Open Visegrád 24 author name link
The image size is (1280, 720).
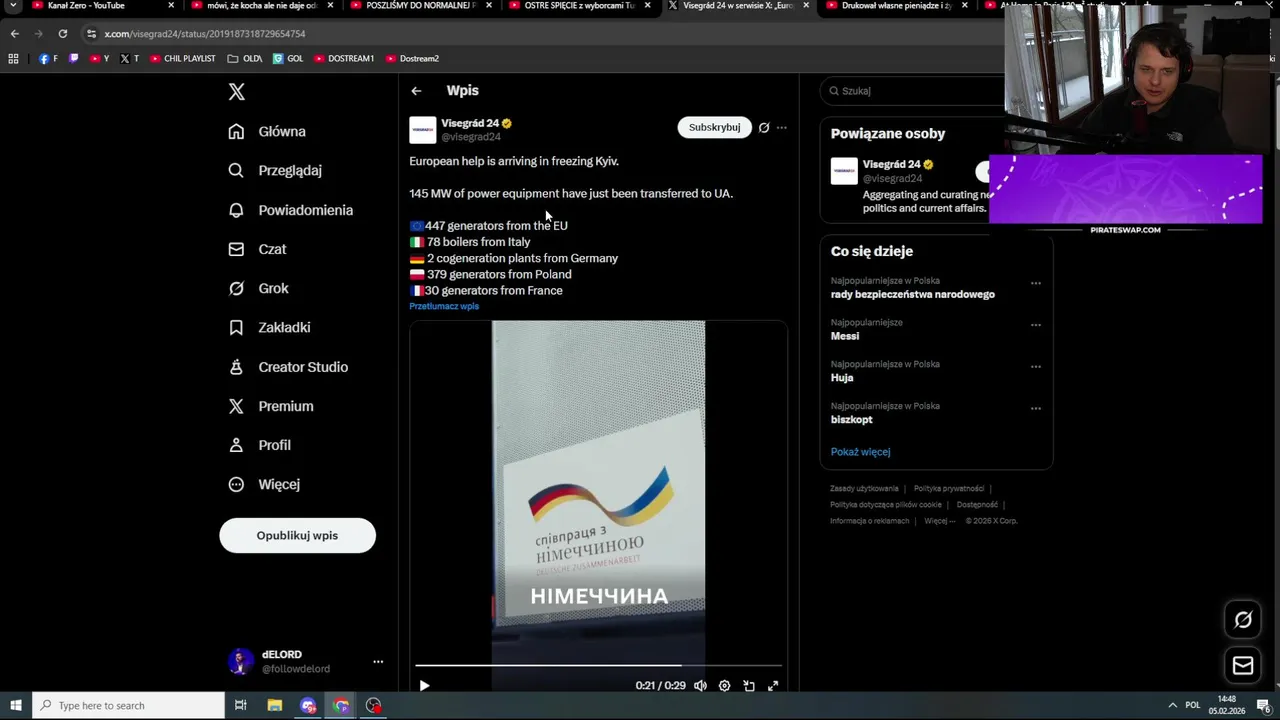tap(470, 123)
